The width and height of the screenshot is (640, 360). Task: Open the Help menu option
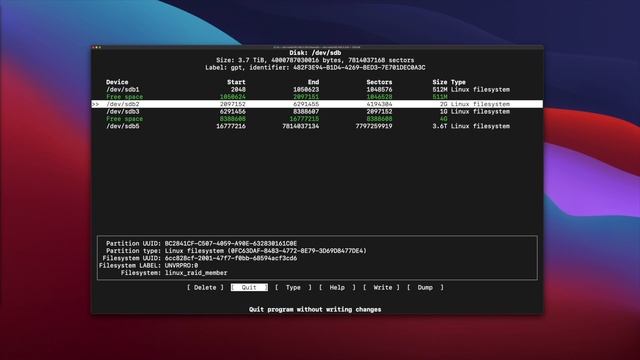(337, 287)
